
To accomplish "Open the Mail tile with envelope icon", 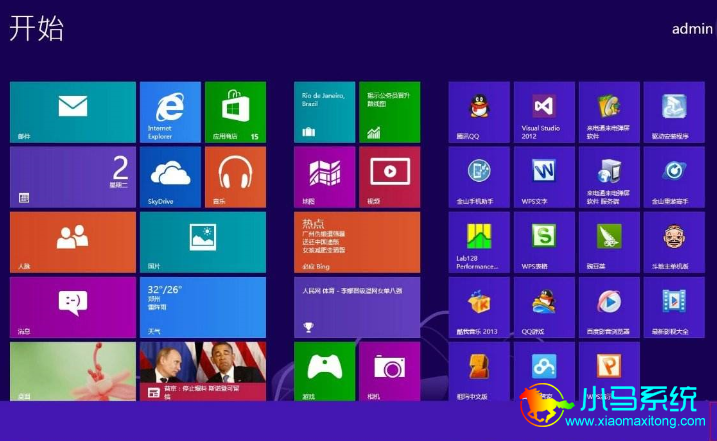I will click(73, 112).
